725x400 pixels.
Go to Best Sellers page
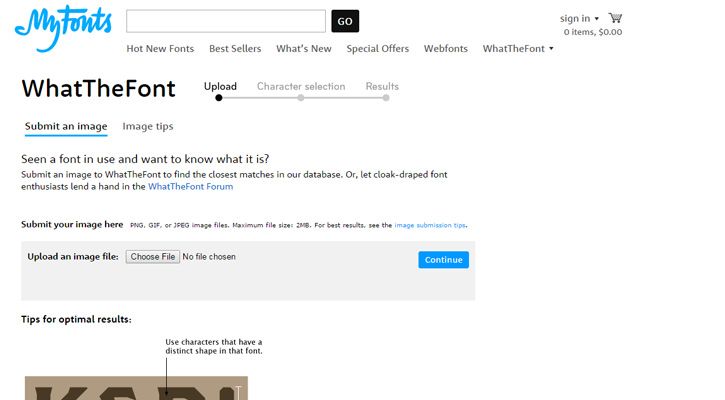235,49
